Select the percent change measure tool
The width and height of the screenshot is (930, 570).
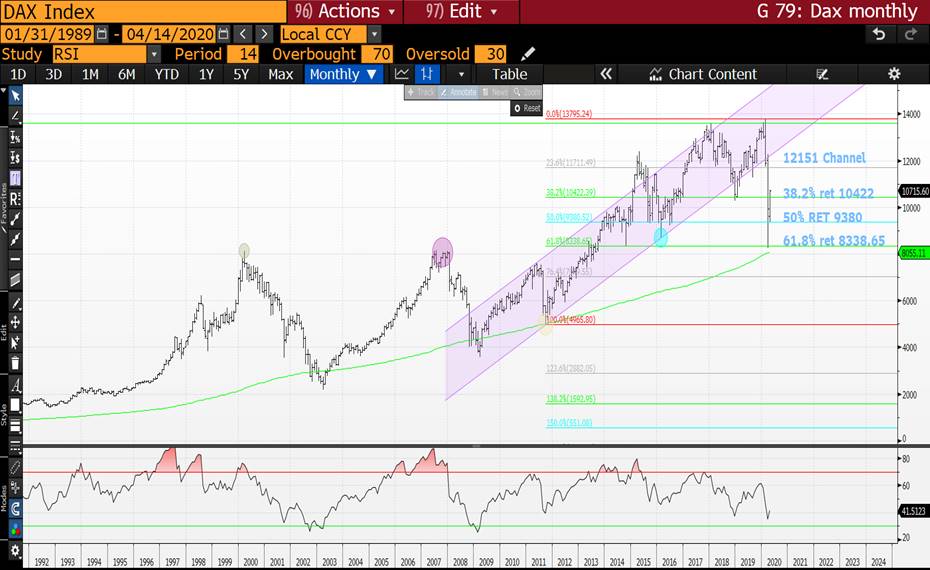[15, 137]
